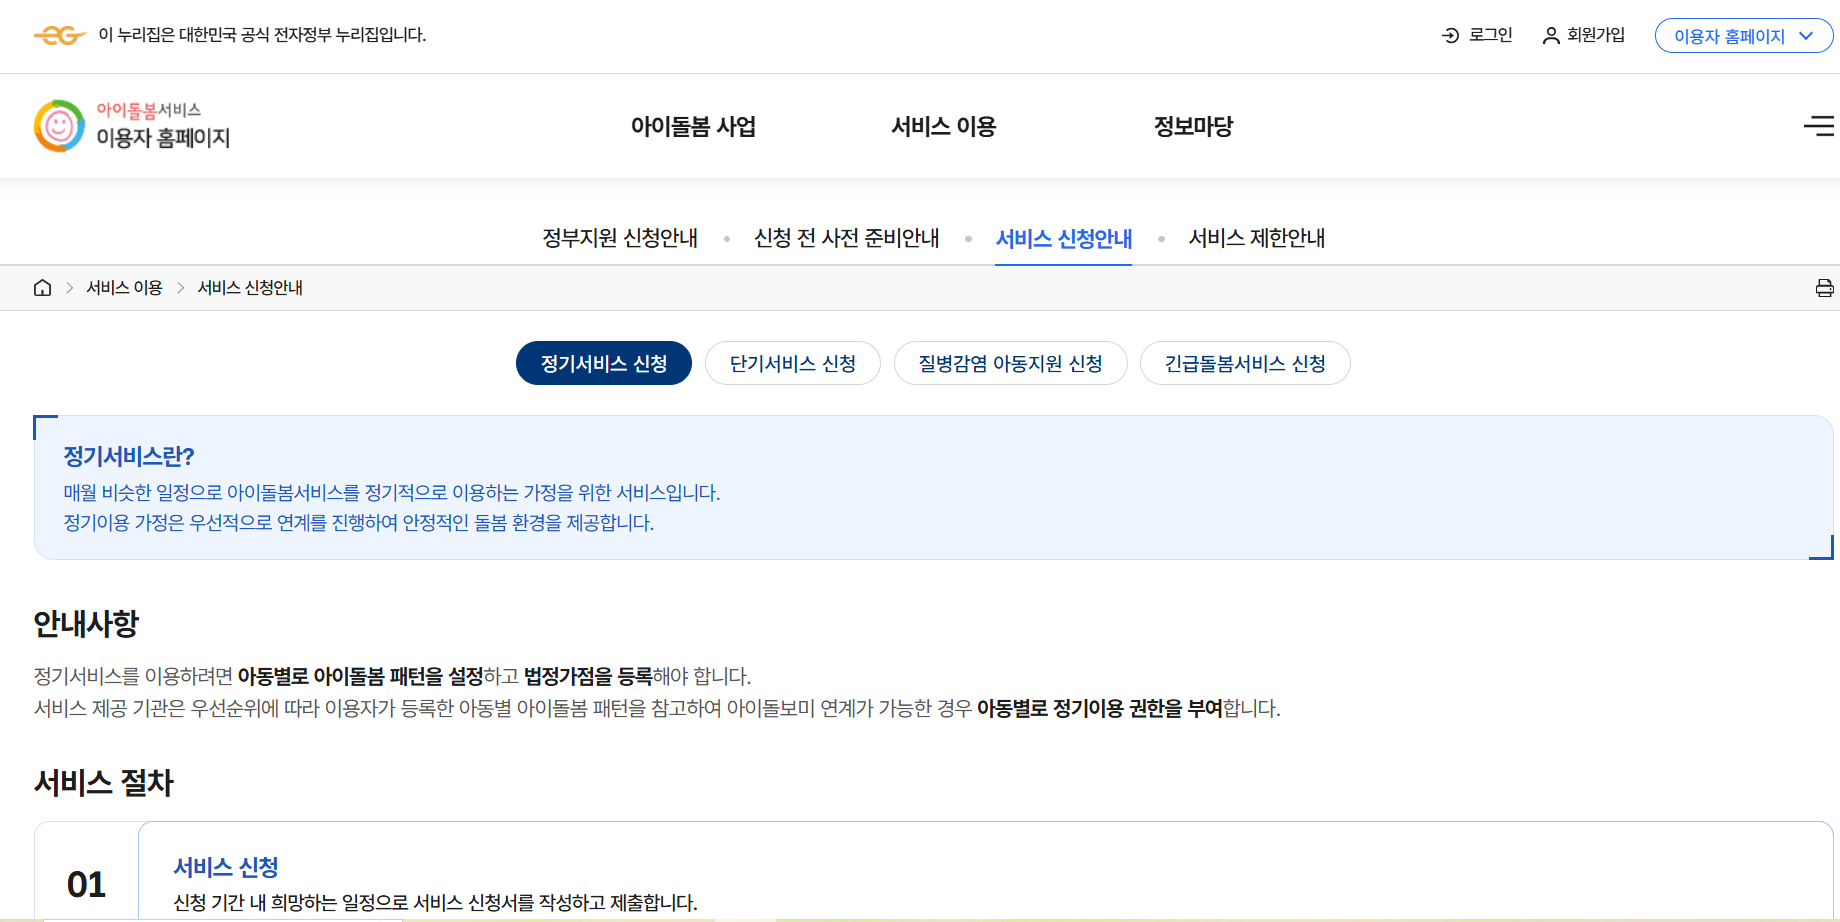Click the home icon in the breadcrumb
1840x922 pixels.
[42, 287]
